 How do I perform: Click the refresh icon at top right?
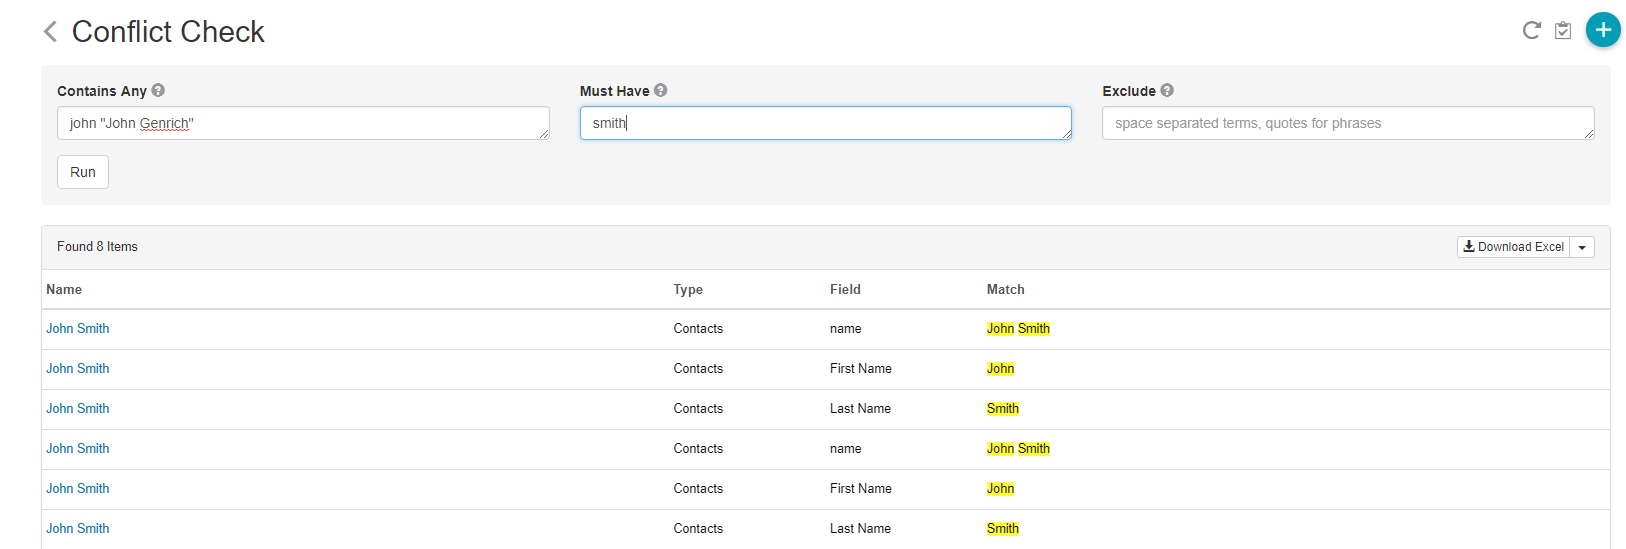coord(1531,30)
